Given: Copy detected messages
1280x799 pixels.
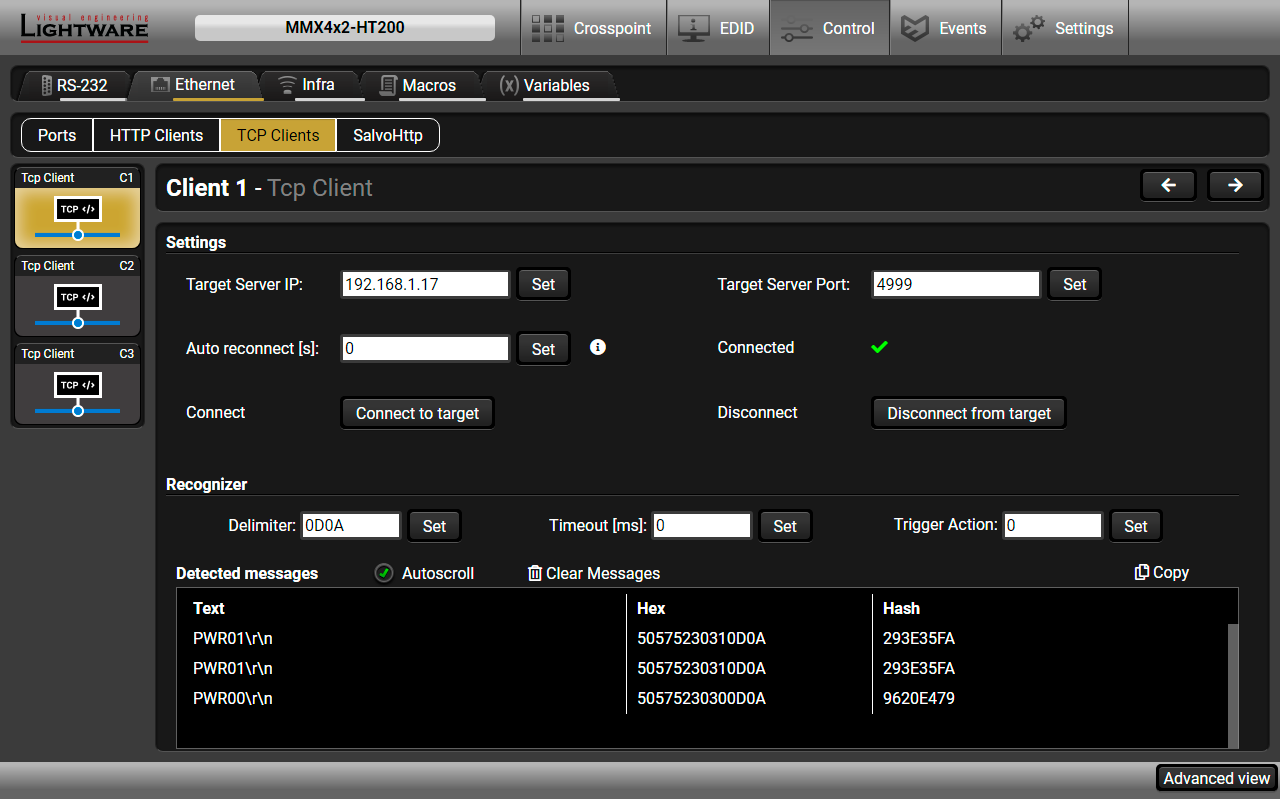Looking at the screenshot, I should click(x=1161, y=572).
